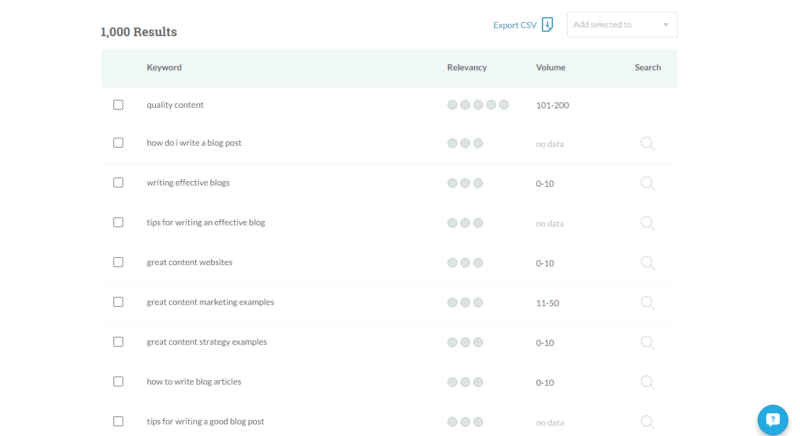Screen dimensions: 800x436
Task: Click search icon for 'great content websites'
Action: click(x=647, y=263)
